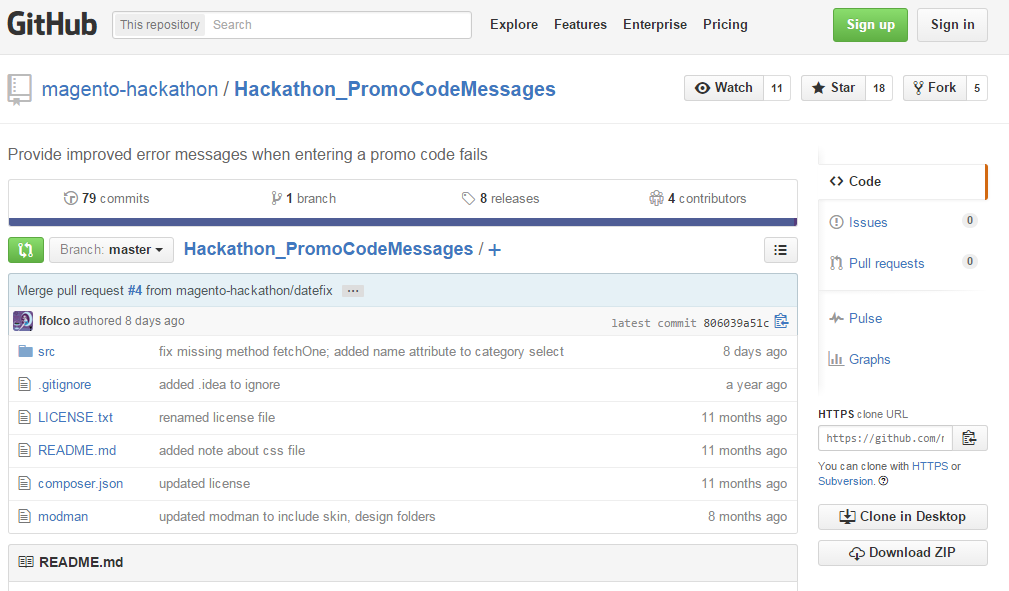
Task: Click the composer.json file icon
Action: click(x=24, y=483)
